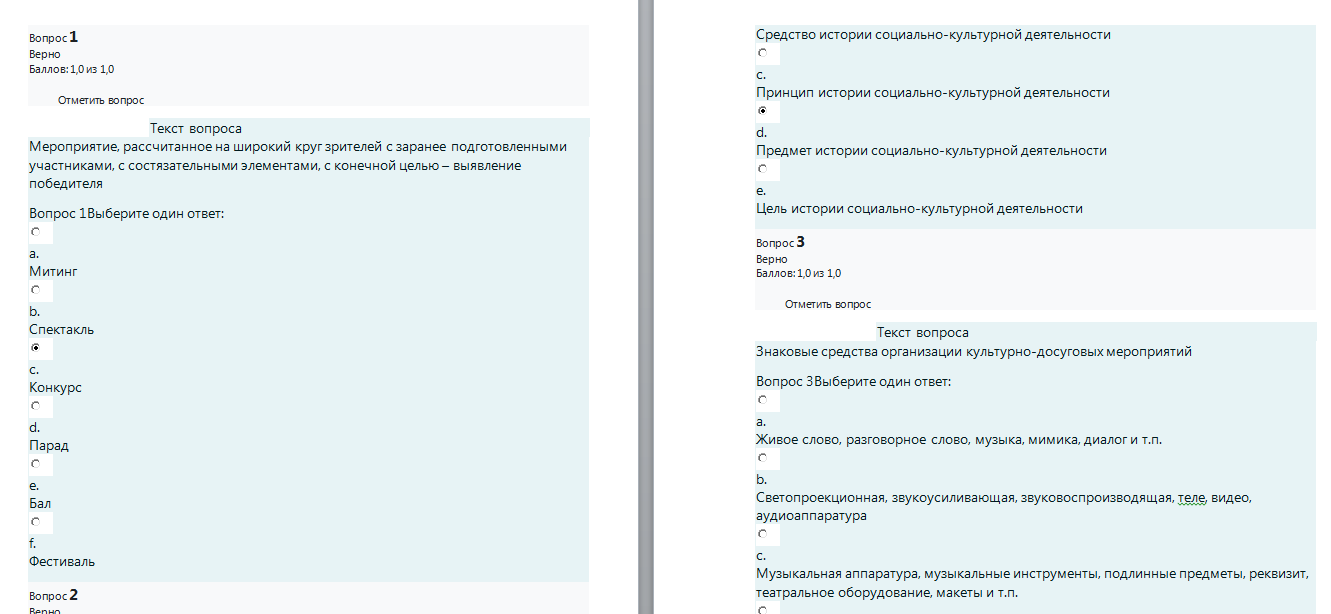Click the Верно status under Вопрос 3

[x=772, y=259]
